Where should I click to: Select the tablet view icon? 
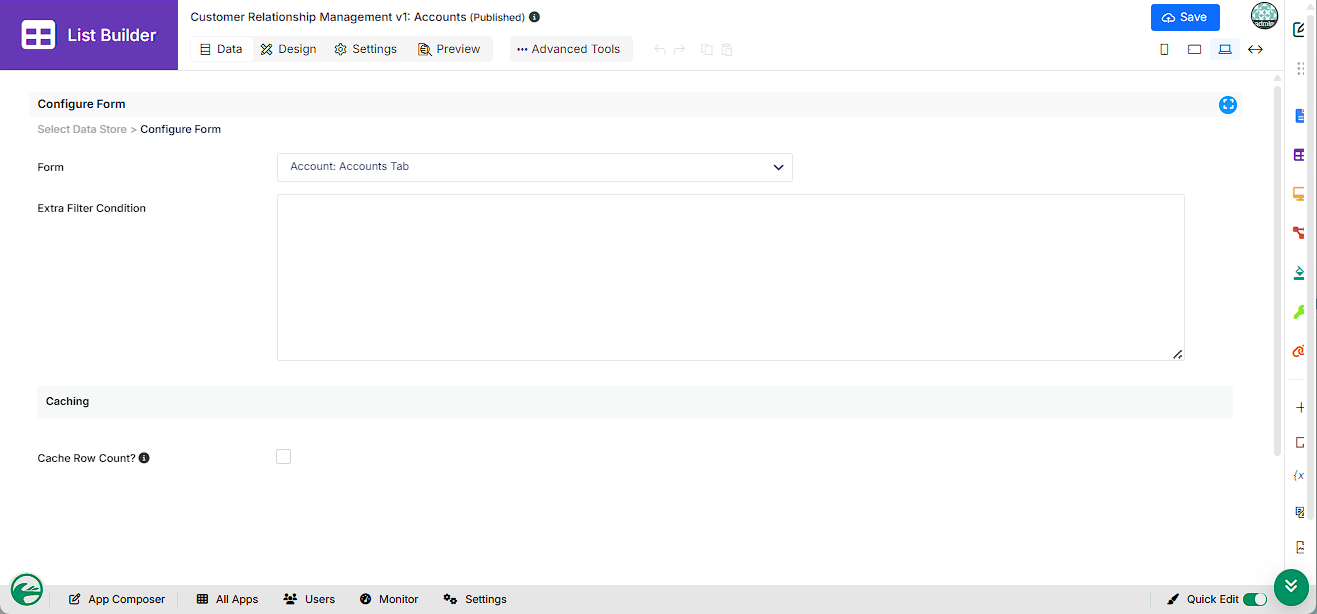(x=1194, y=49)
